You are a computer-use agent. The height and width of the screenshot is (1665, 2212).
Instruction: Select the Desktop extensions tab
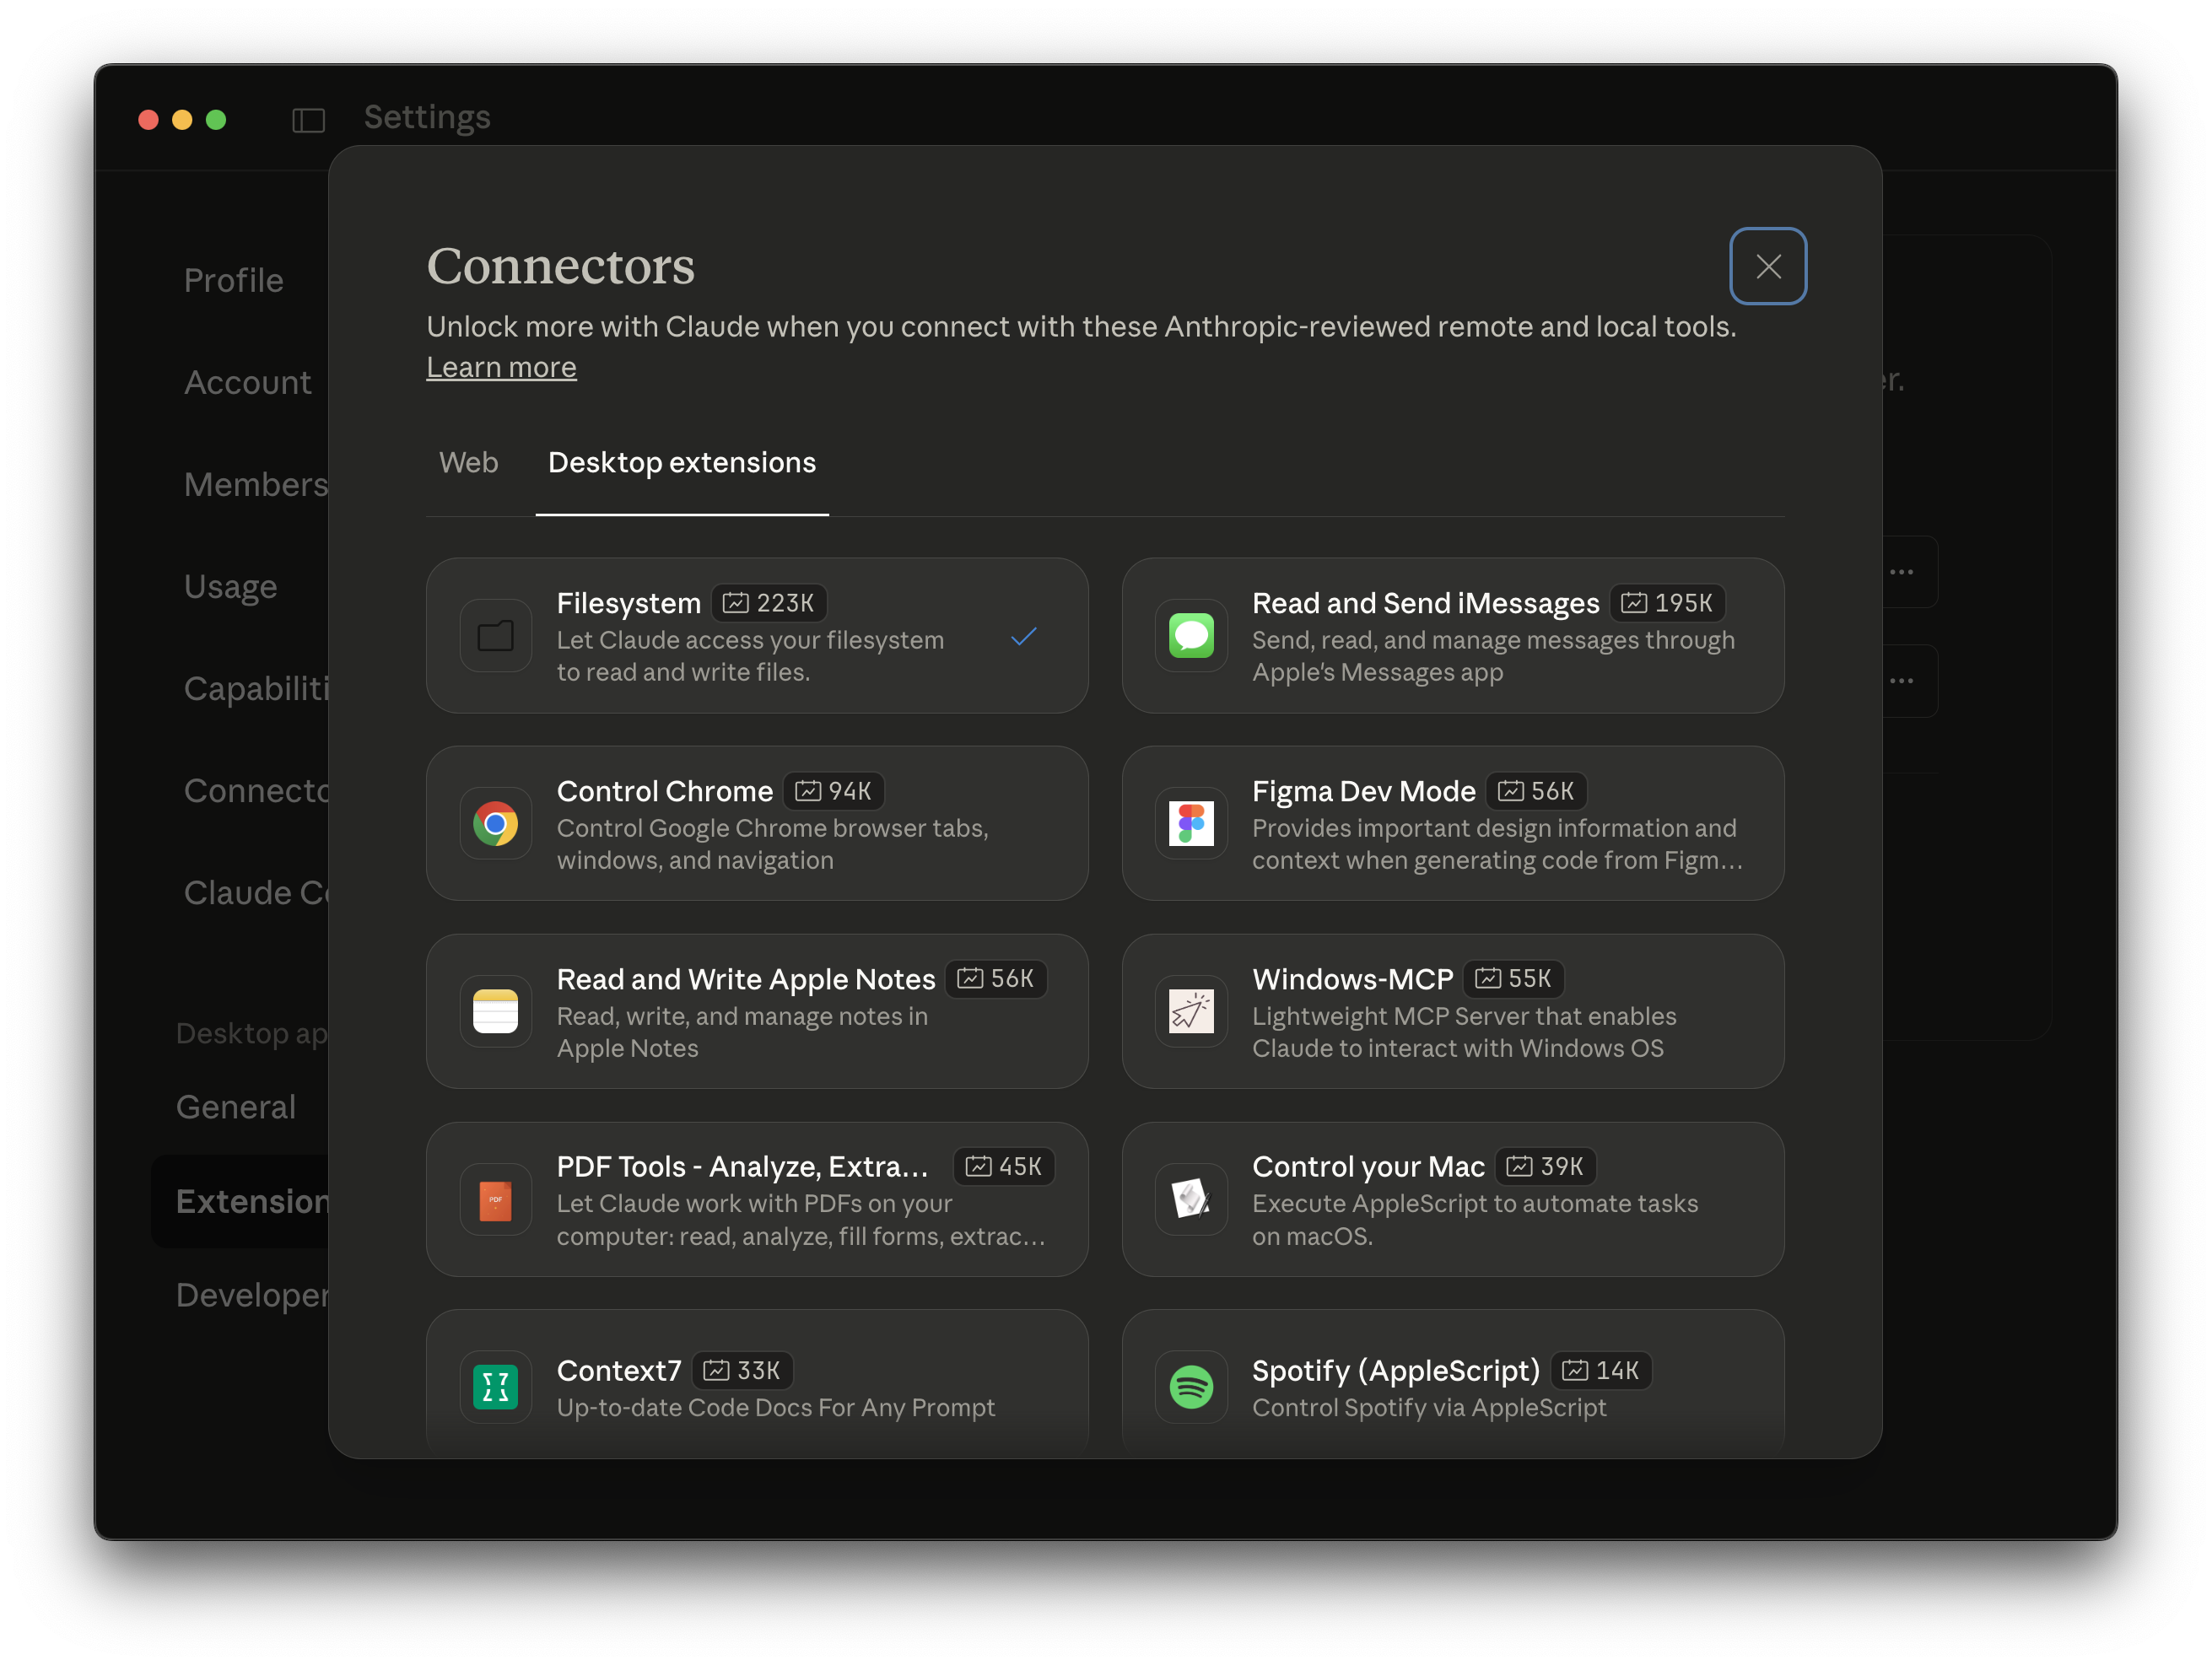tap(682, 463)
